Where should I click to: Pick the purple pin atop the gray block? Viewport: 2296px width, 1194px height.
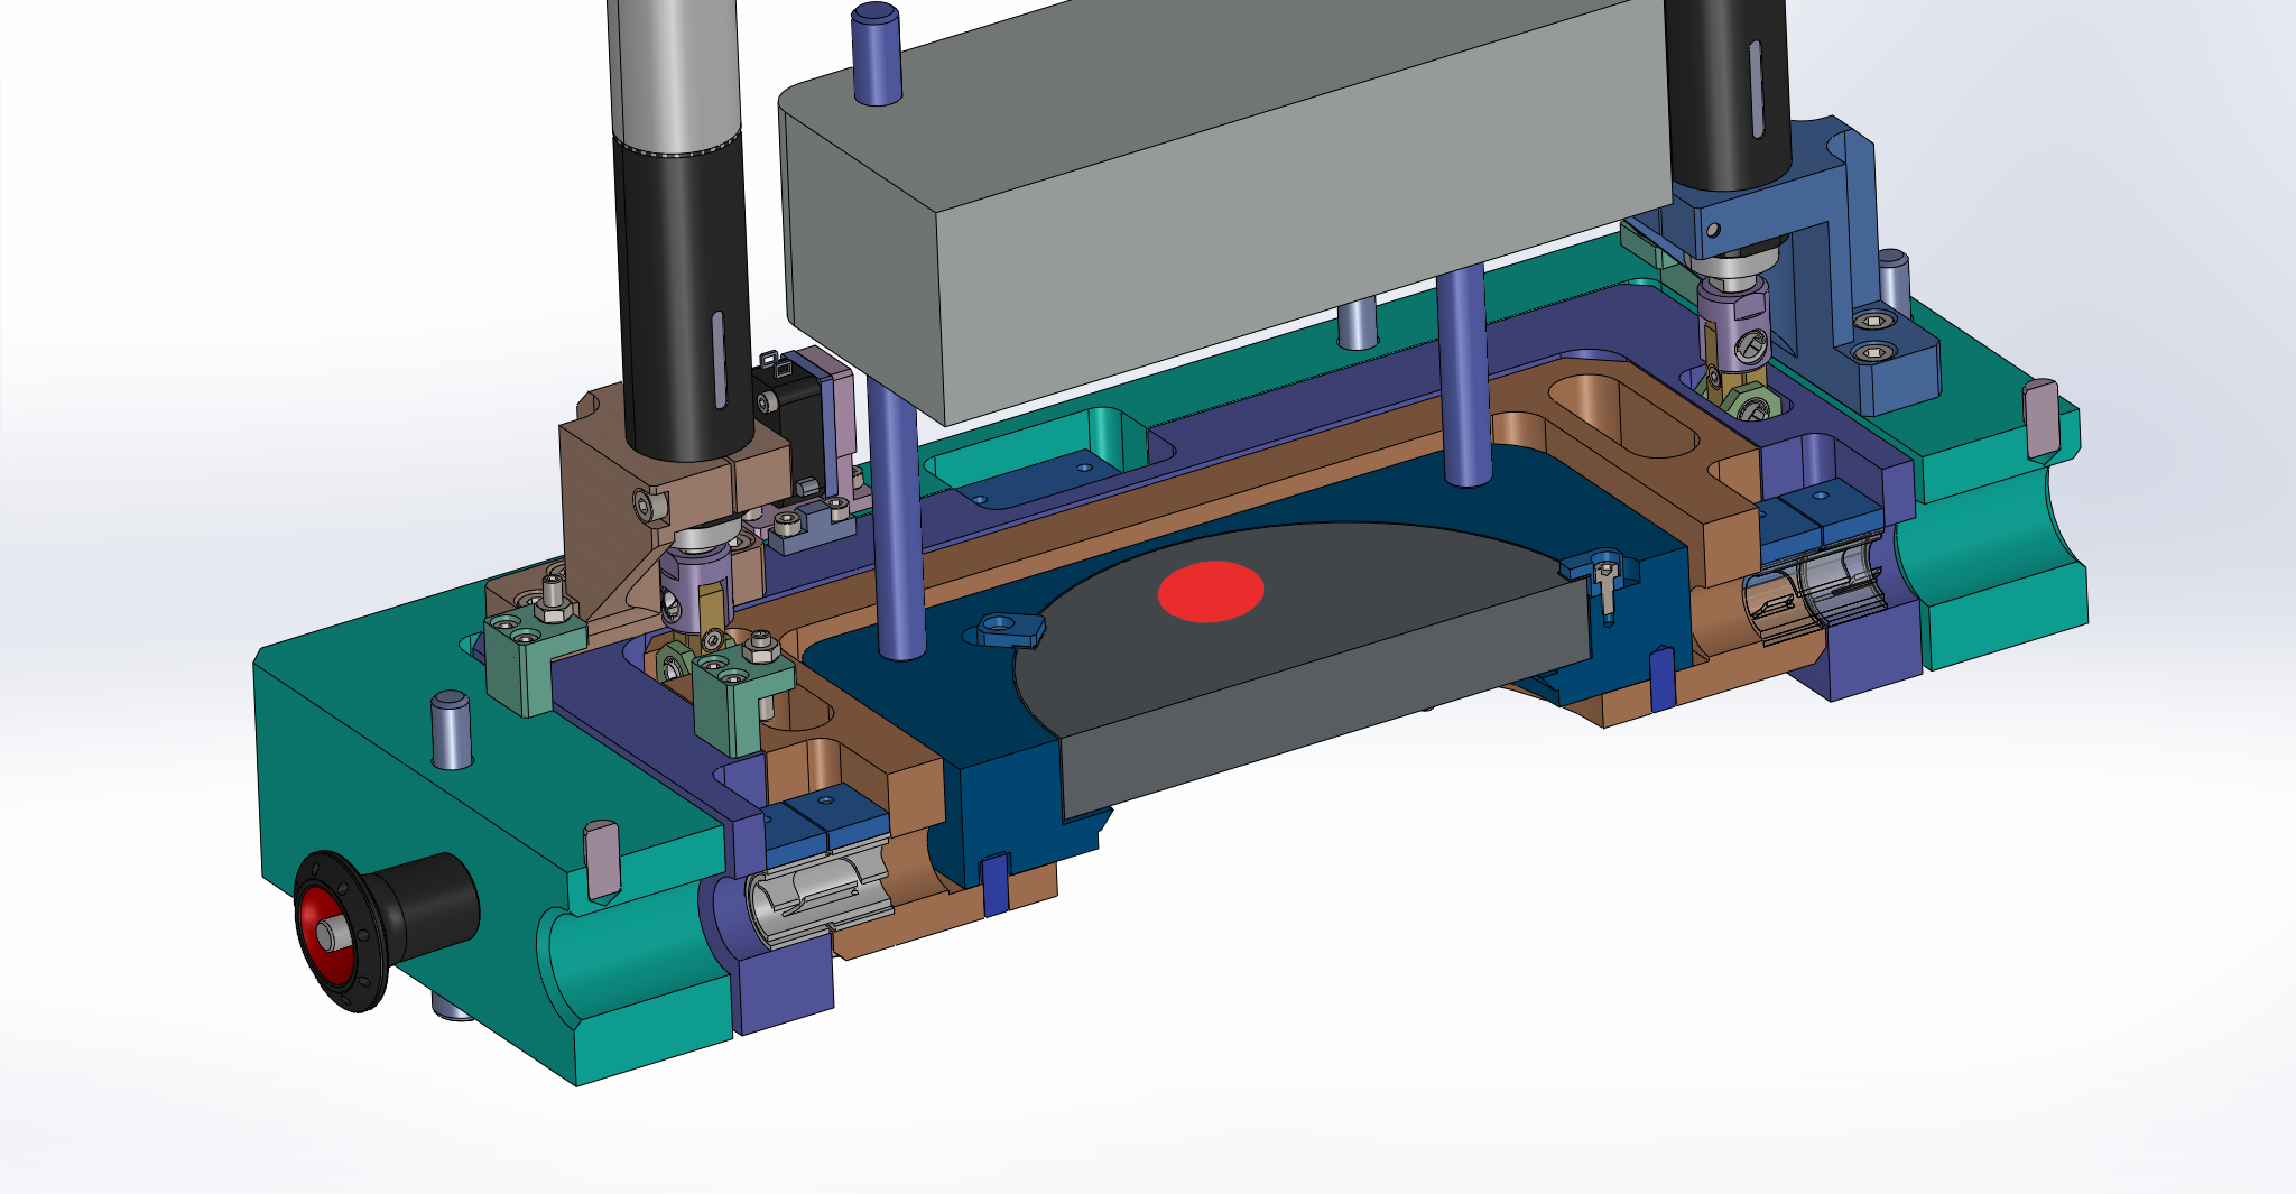pyautogui.click(x=876, y=53)
